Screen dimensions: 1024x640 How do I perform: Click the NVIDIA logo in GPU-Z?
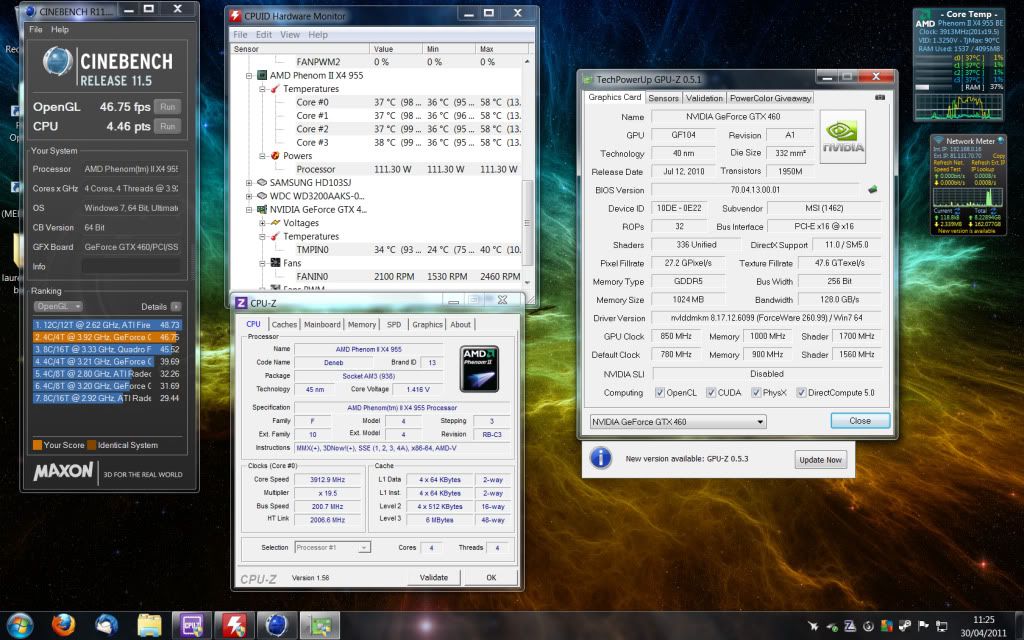pyautogui.click(x=843, y=136)
